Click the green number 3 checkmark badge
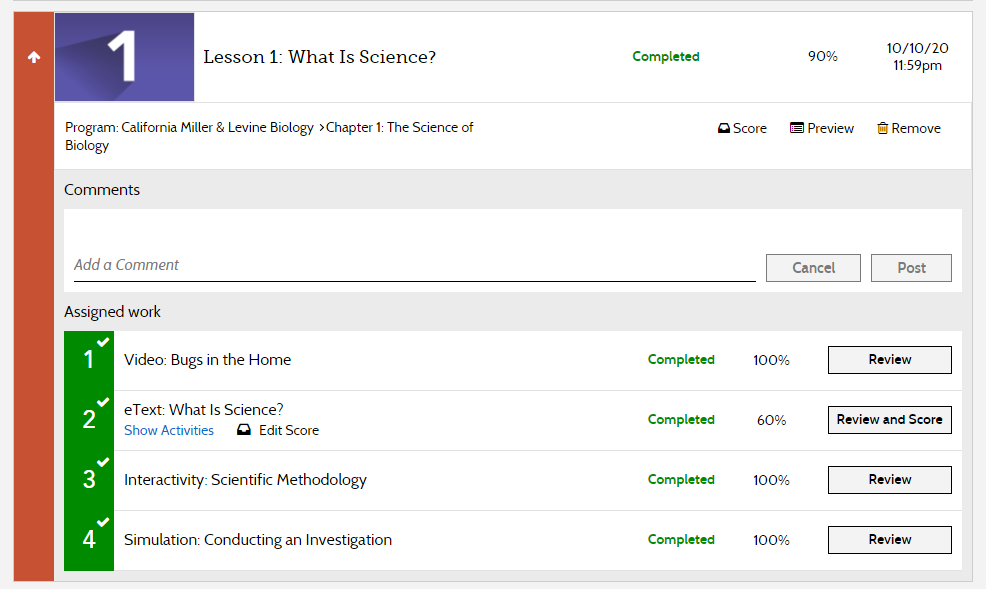Image resolution: width=986 pixels, height=589 pixels. click(x=89, y=480)
